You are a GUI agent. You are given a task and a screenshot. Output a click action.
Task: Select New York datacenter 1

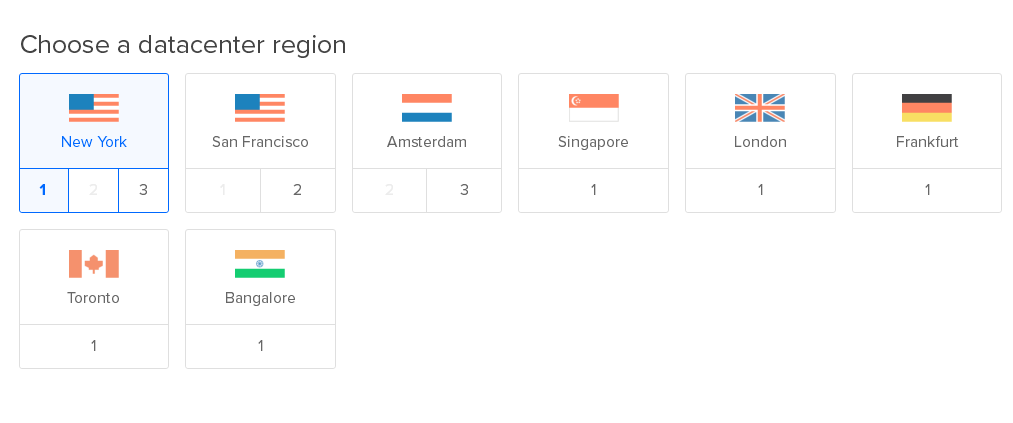click(x=44, y=190)
